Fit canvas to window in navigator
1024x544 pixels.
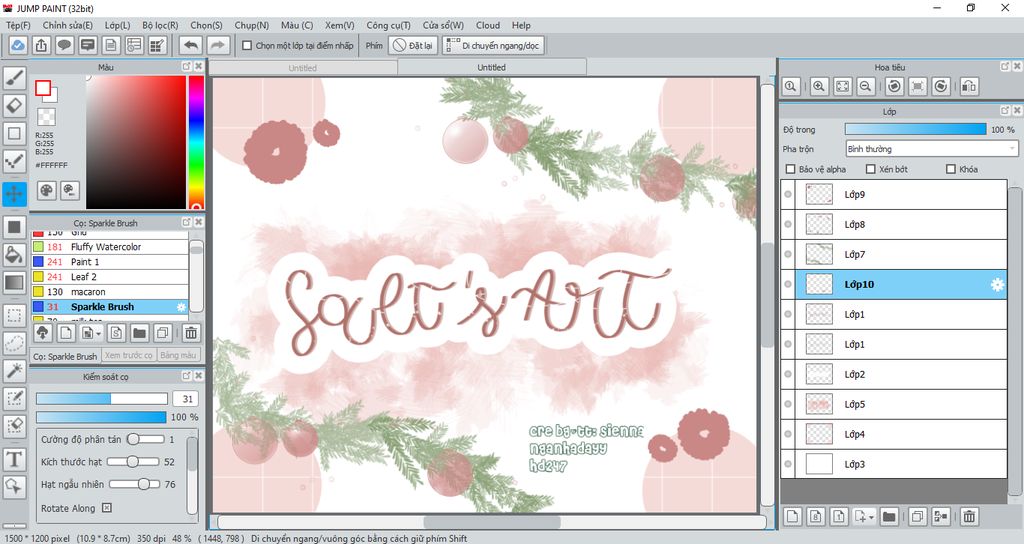842,86
